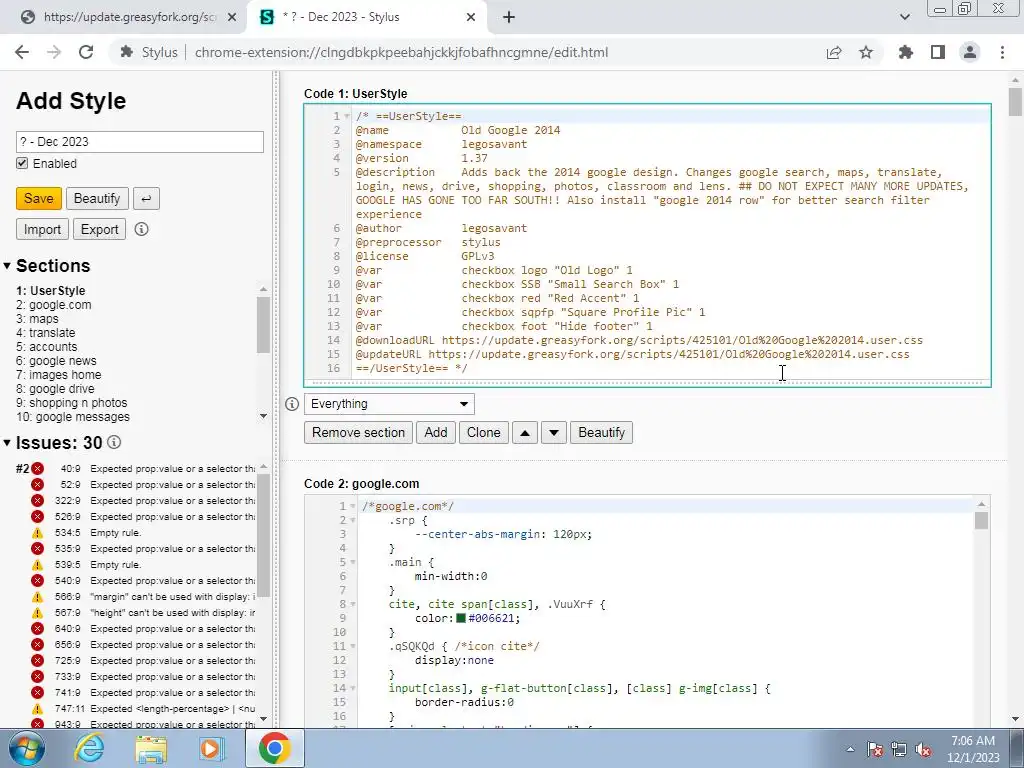Show Issues info help icon
Viewport: 1024px width, 768px height.
coord(114,442)
